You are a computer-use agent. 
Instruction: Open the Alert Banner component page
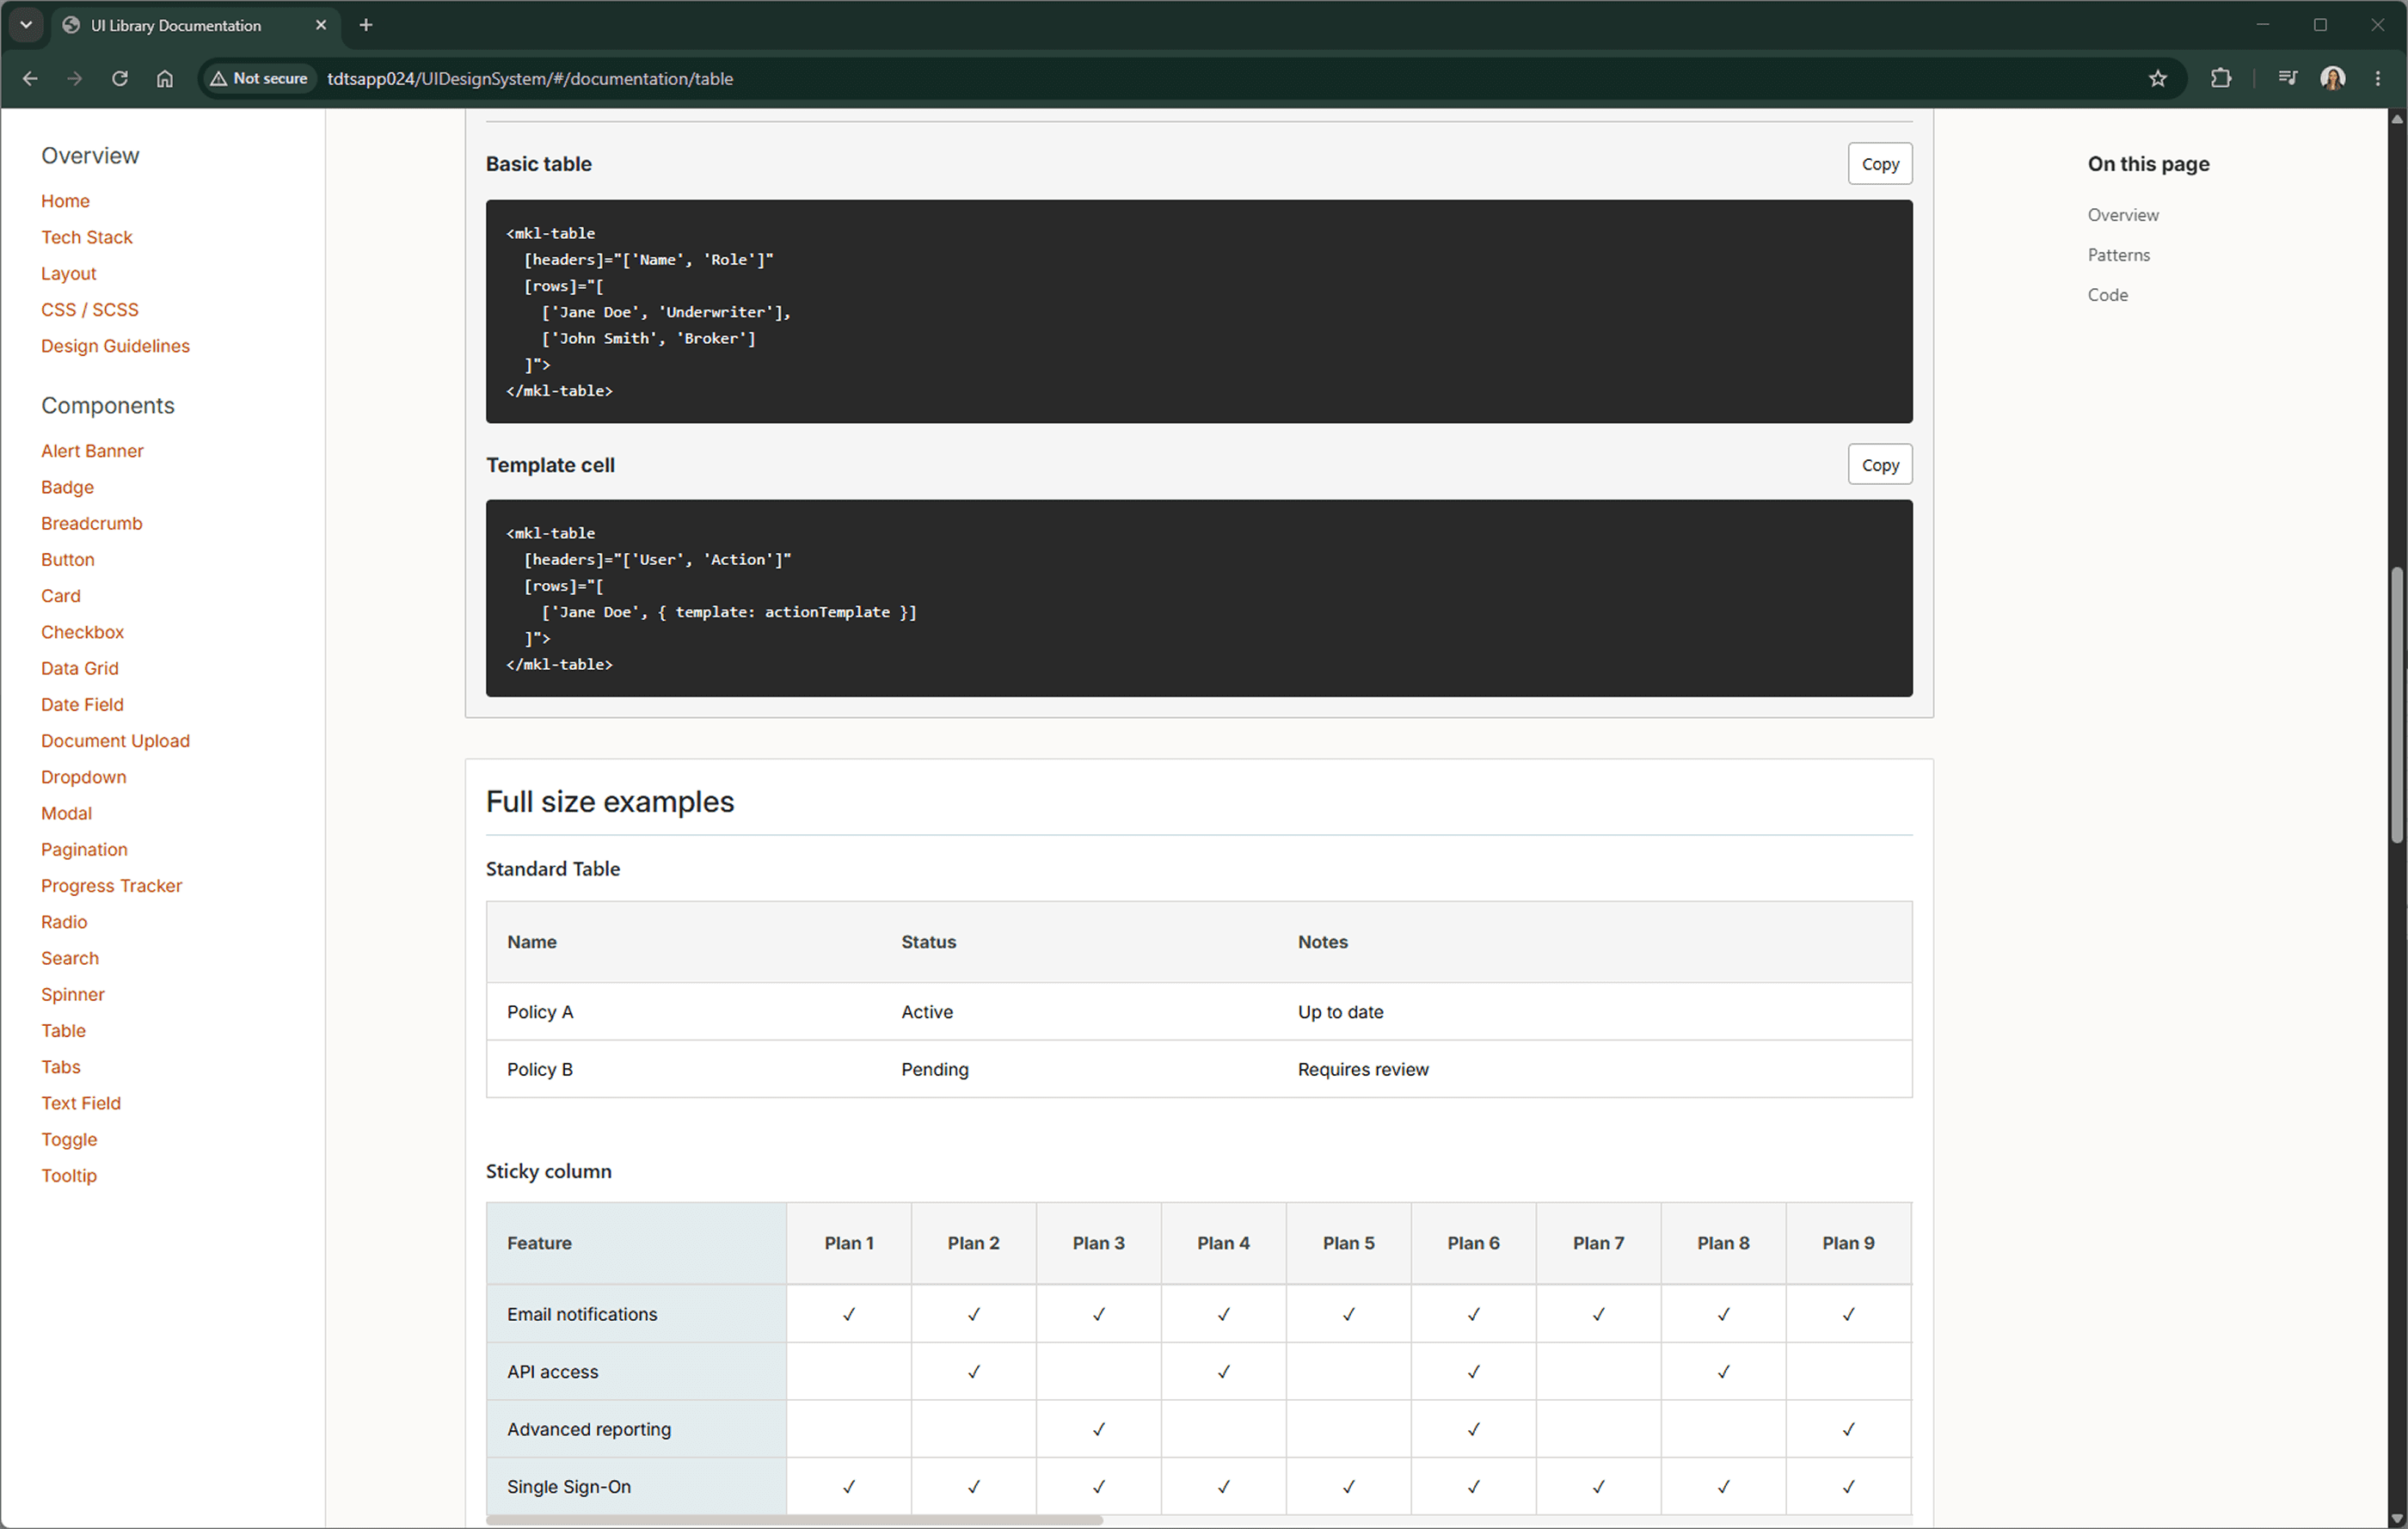point(92,451)
